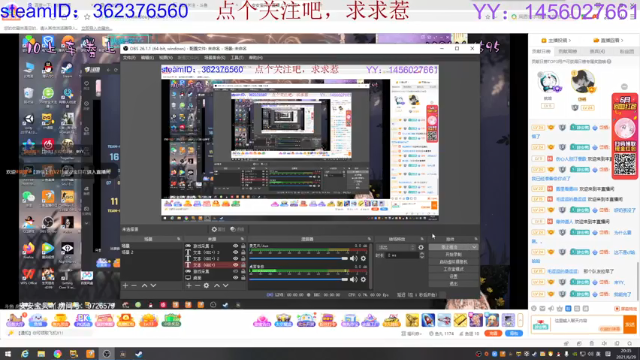Click the 启动虚拟摄像机 button

pyautogui.click(x=453, y=262)
